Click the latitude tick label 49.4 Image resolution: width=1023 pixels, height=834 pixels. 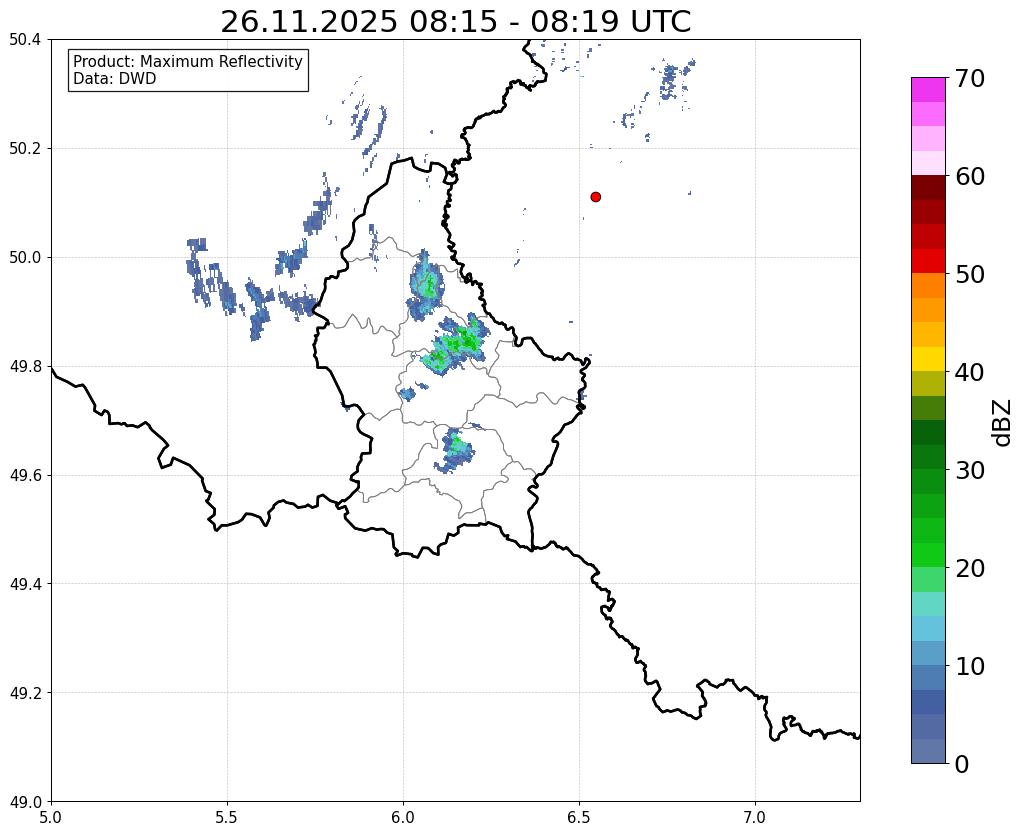point(25,584)
